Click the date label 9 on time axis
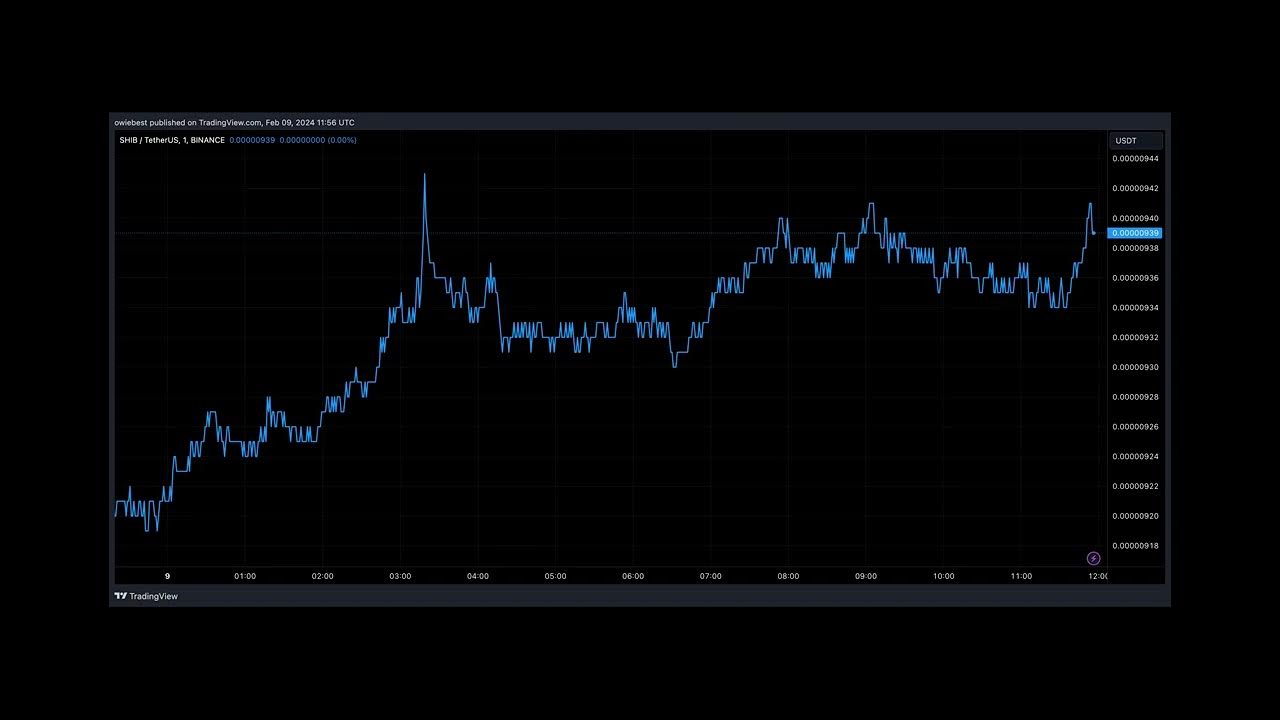Image resolution: width=1280 pixels, height=720 pixels. pos(167,576)
